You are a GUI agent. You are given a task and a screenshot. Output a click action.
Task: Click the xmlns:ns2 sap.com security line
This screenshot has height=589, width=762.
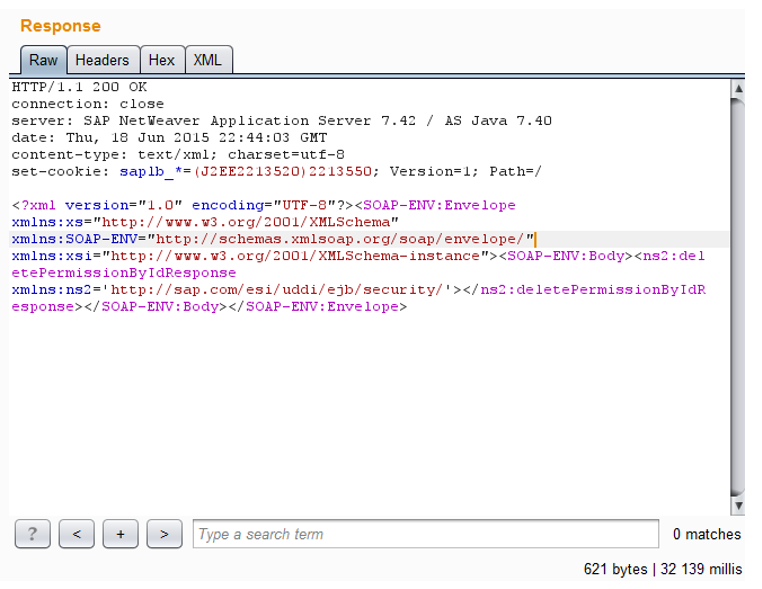pos(359,290)
